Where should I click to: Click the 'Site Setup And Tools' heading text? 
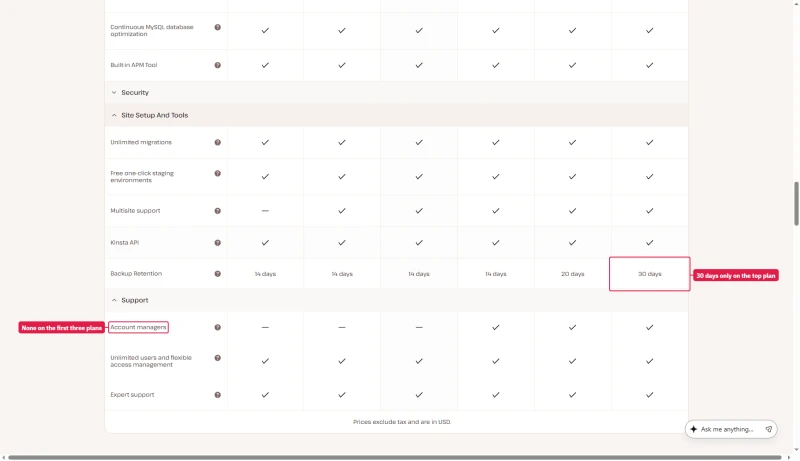click(155, 115)
